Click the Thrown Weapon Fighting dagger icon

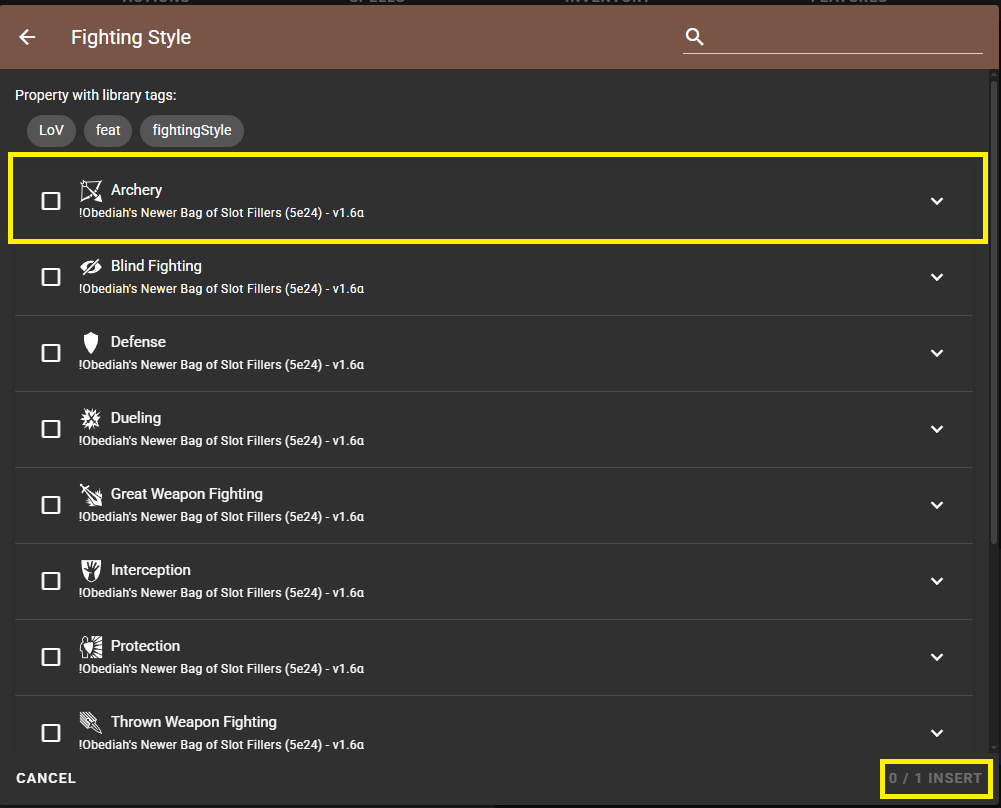pos(91,722)
